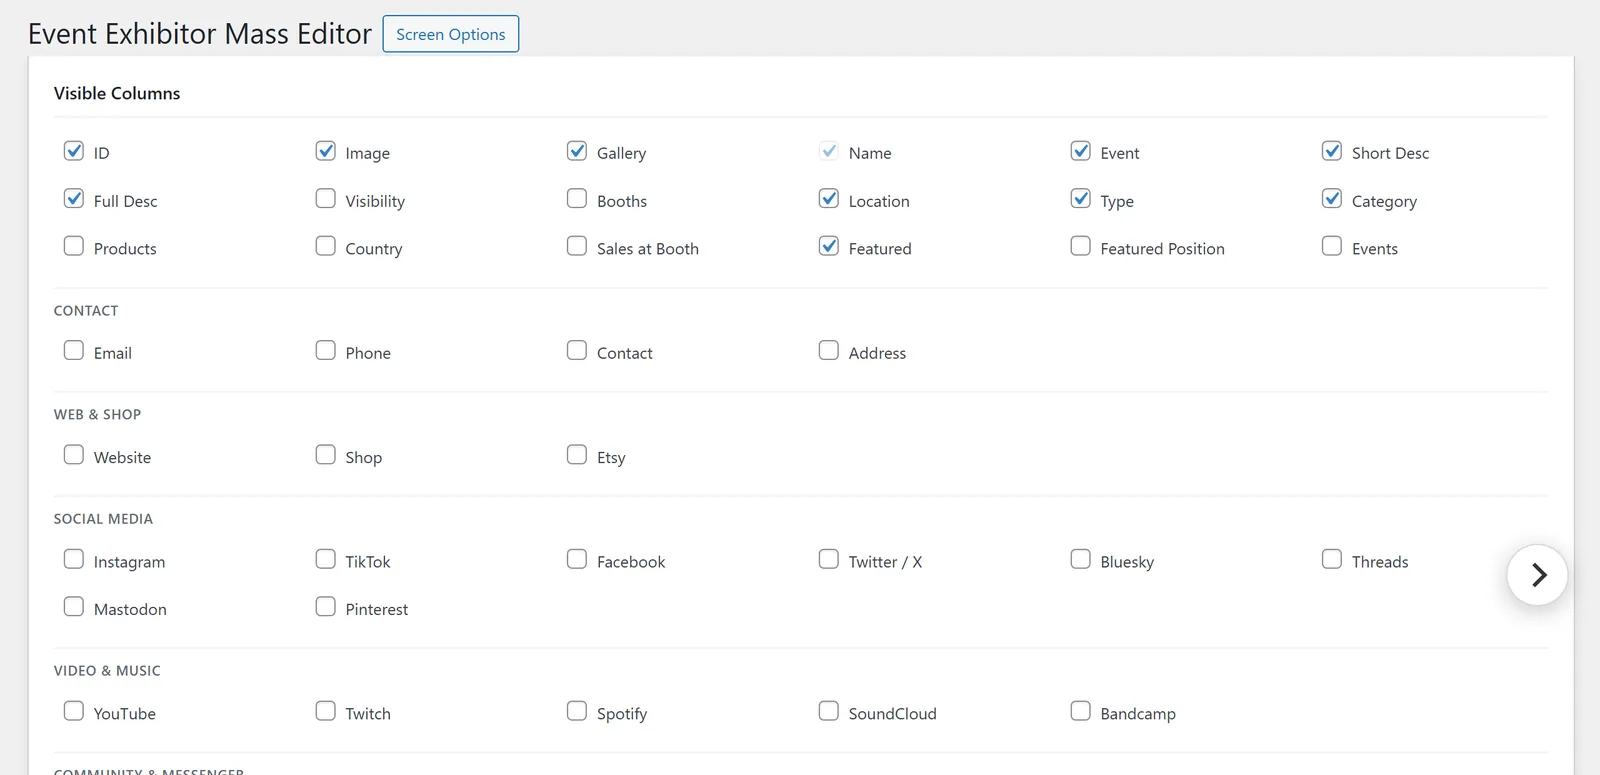Image resolution: width=1600 pixels, height=775 pixels.
Task: Check the Website column checkbox
Action: (x=74, y=455)
